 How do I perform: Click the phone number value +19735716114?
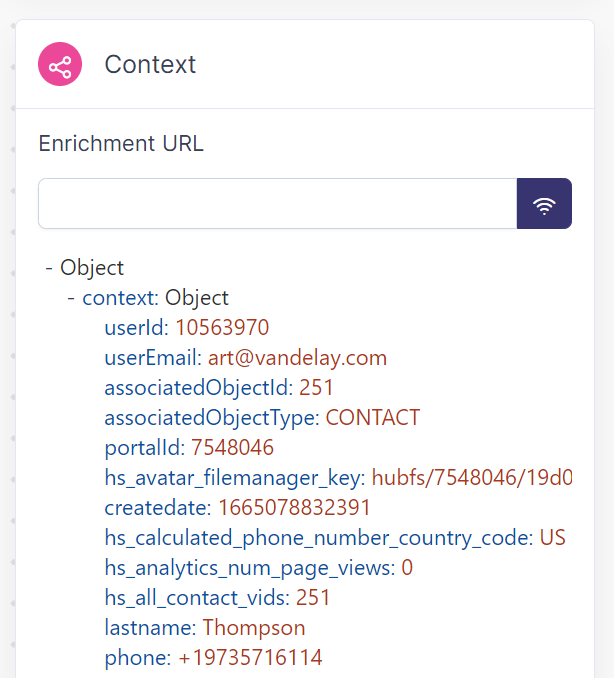[x=250, y=658]
